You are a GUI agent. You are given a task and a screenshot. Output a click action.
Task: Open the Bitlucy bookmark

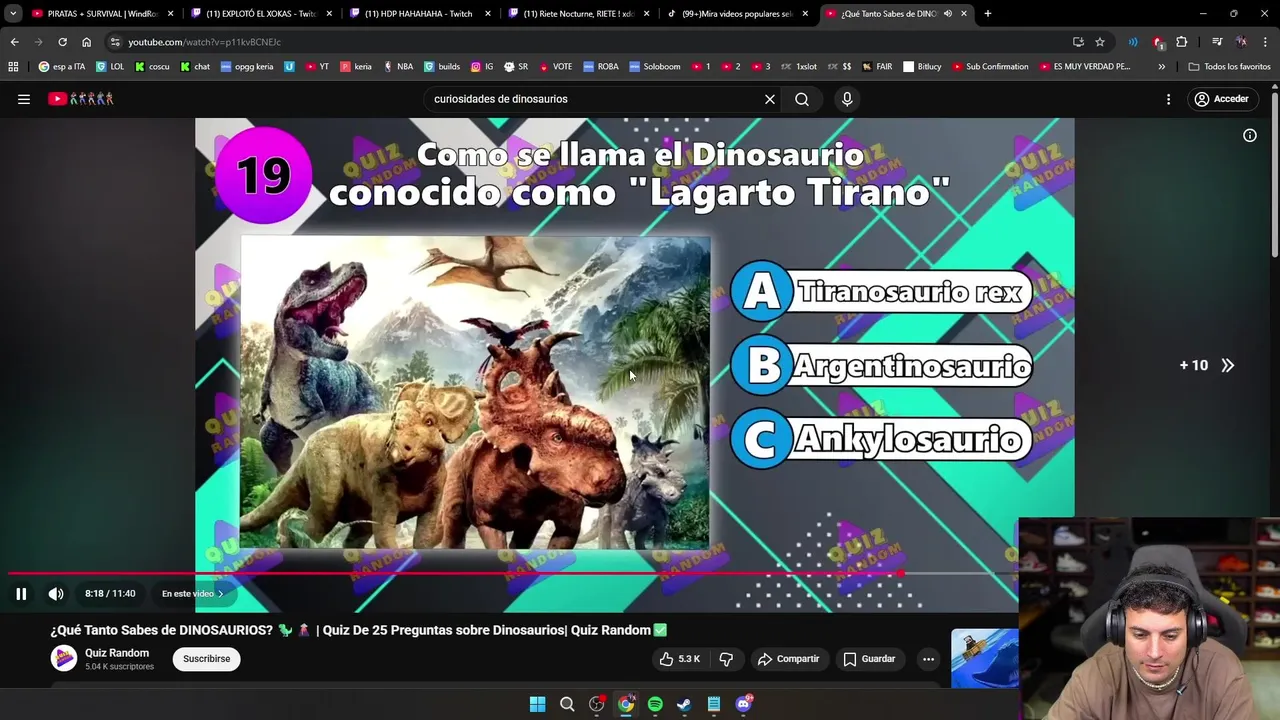click(922, 67)
